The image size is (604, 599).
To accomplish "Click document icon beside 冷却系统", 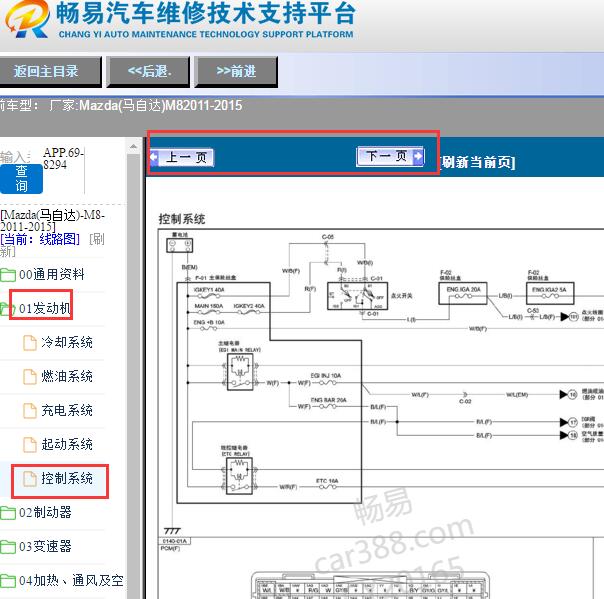I will pyautogui.click(x=30, y=343).
